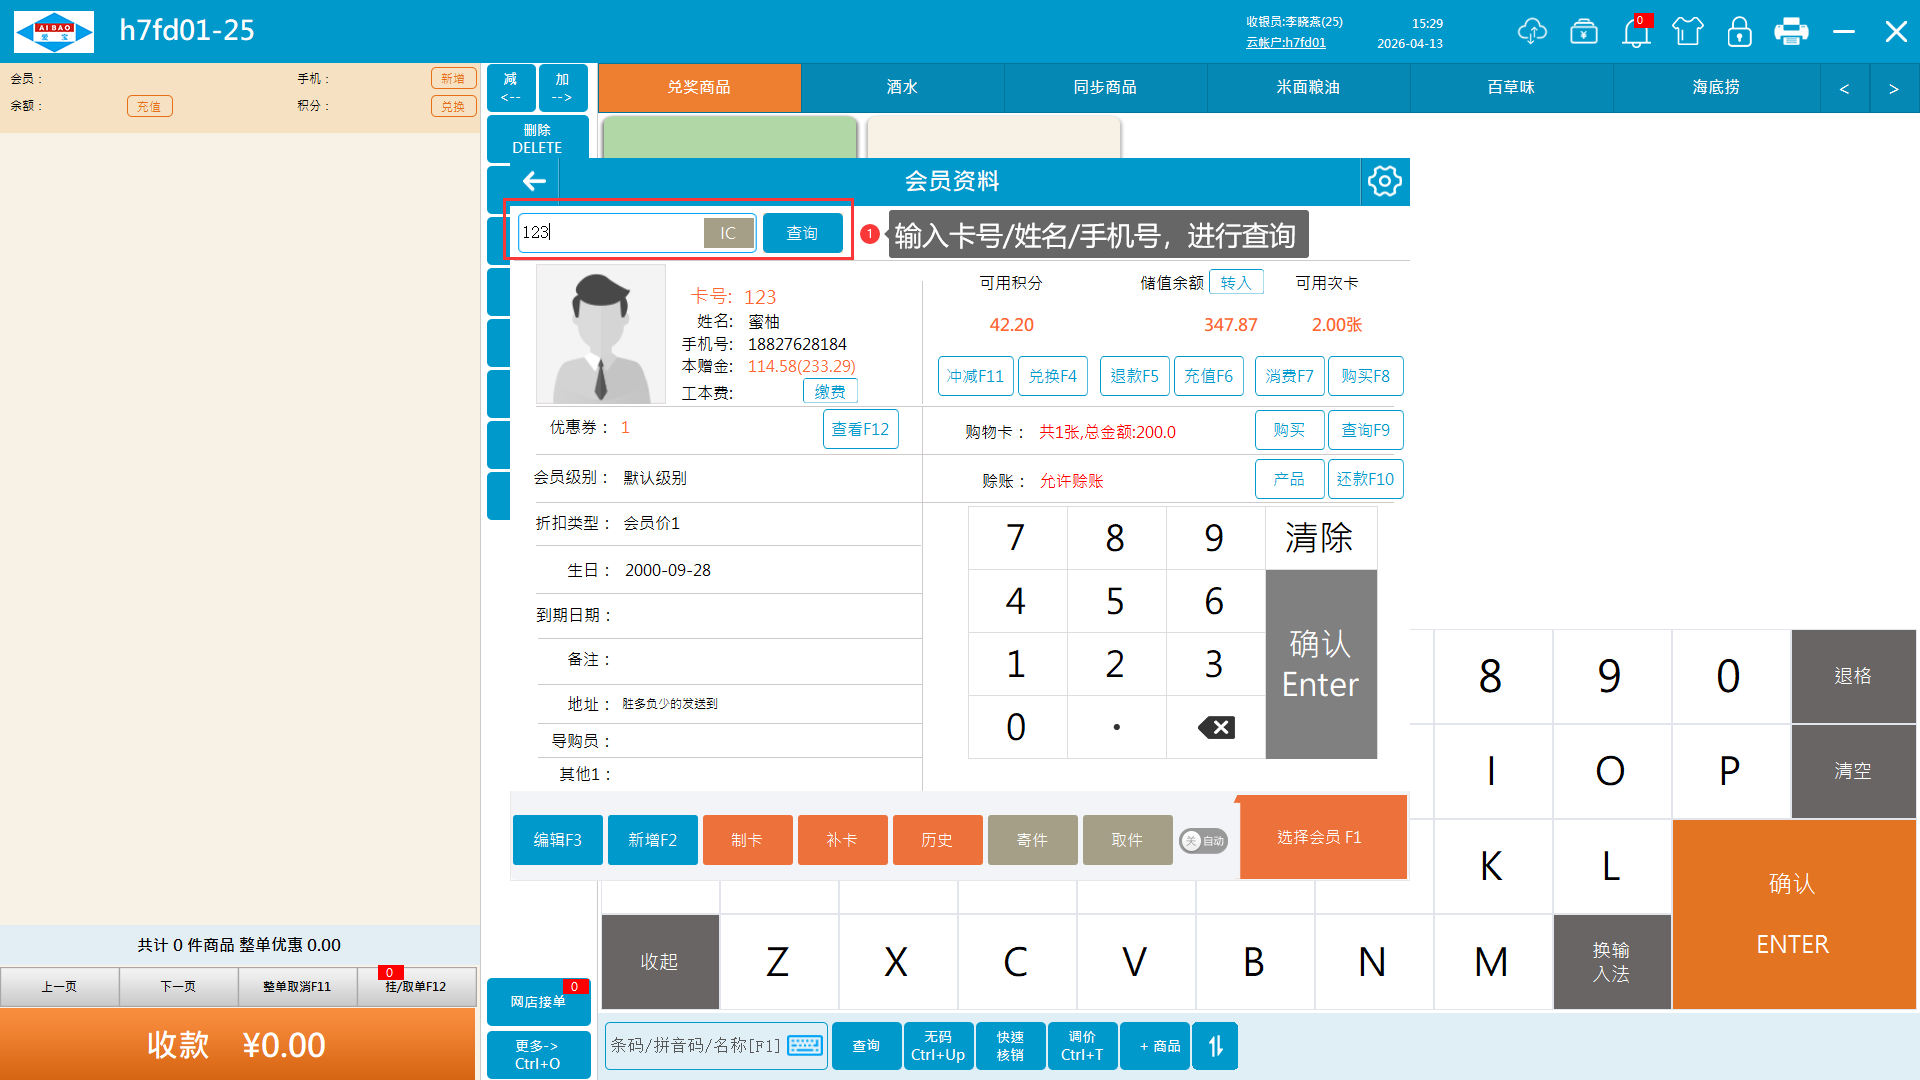
Task: Open on-screen keyboard icon in barcode field
Action: [x=805, y=1046]
